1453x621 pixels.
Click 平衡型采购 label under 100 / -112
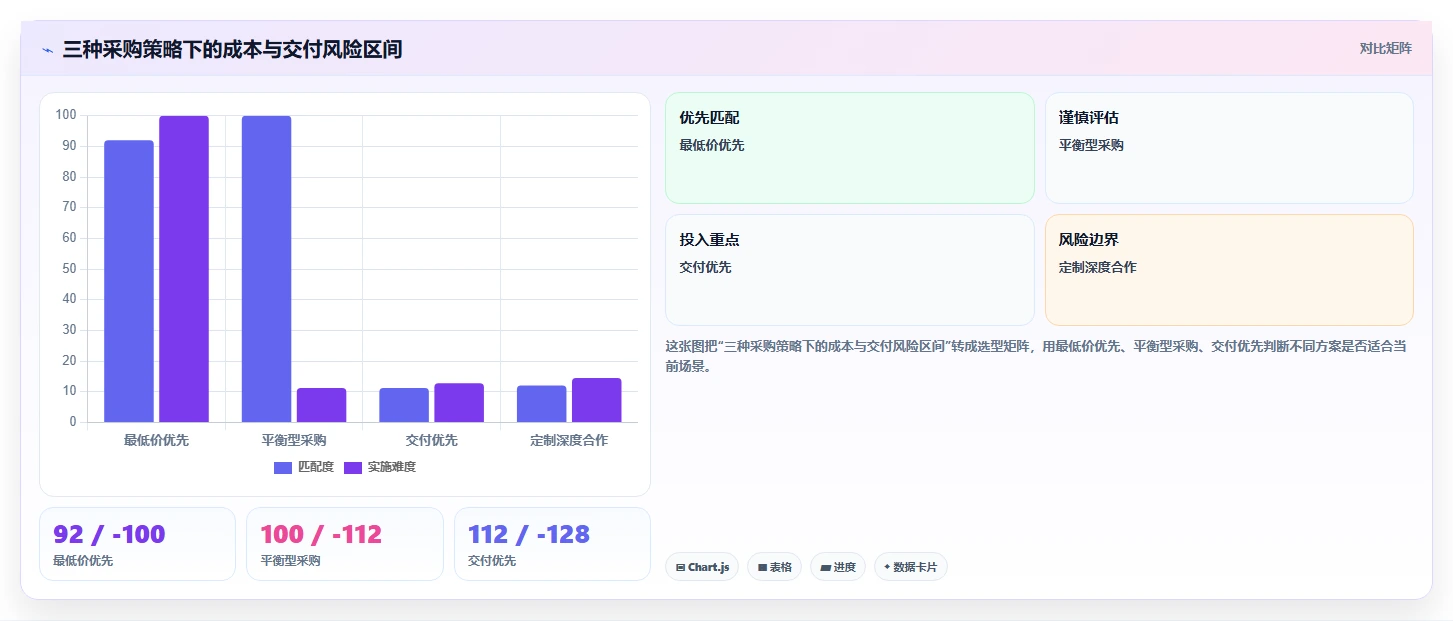(x=291, y=561)
